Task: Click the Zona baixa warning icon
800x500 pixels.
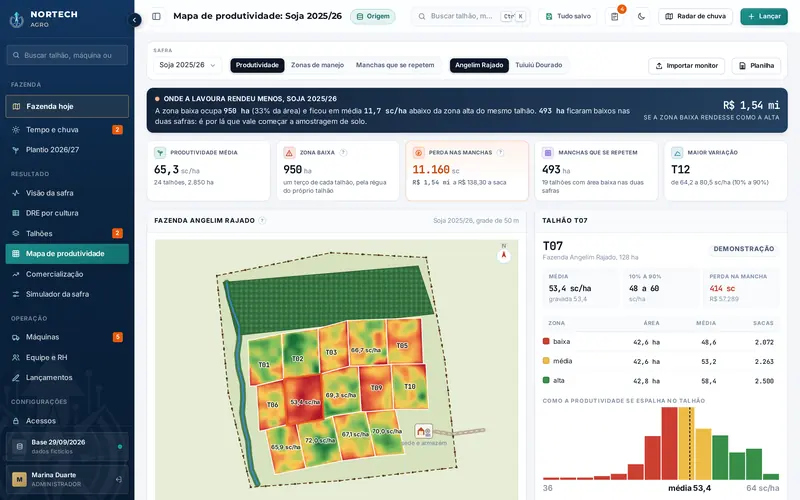Action: pos(289,153)
